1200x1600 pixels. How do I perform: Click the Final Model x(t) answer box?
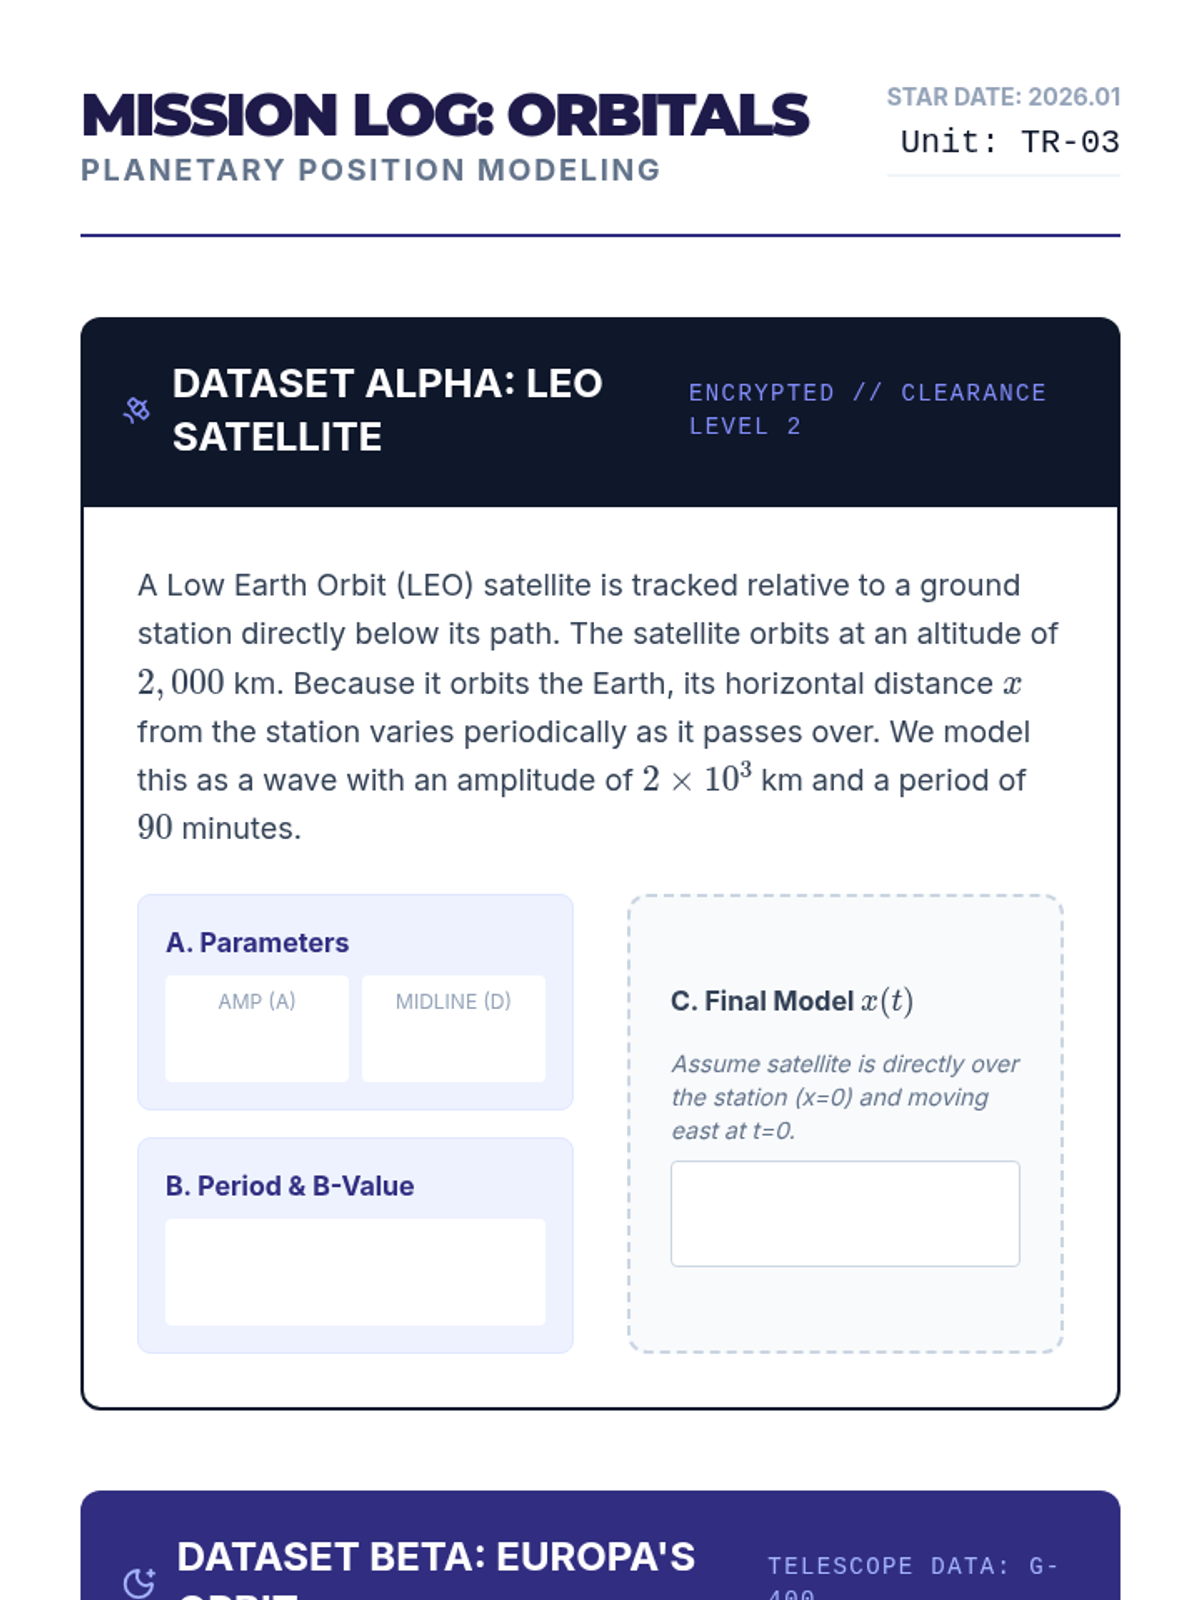845,1213
